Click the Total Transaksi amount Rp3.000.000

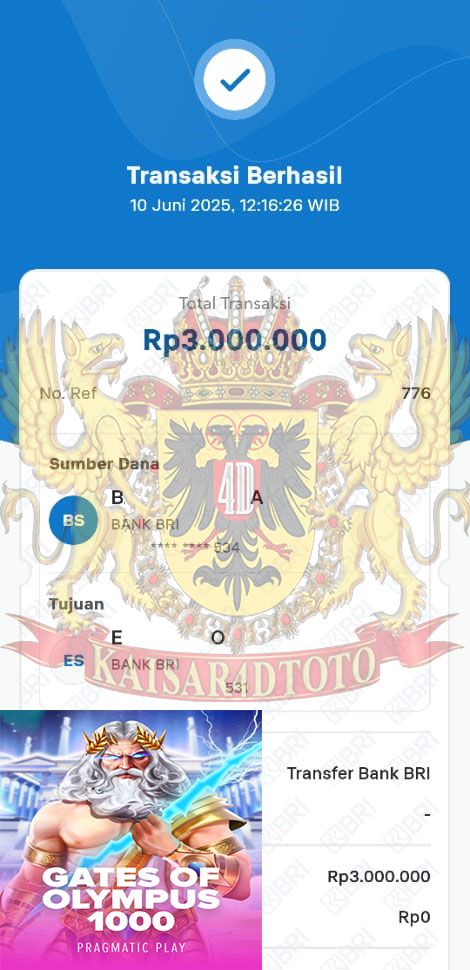point(234,340)
